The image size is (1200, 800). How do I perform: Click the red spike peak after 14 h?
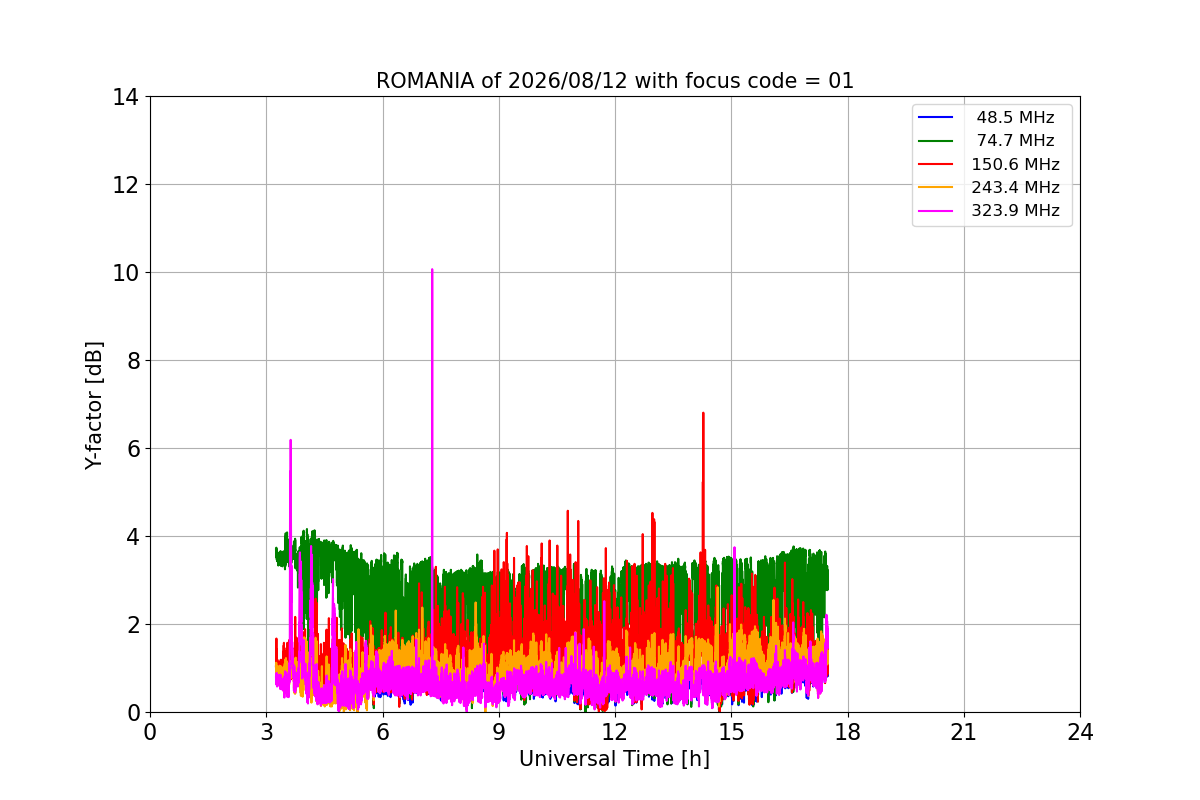(x=703, y=413)
